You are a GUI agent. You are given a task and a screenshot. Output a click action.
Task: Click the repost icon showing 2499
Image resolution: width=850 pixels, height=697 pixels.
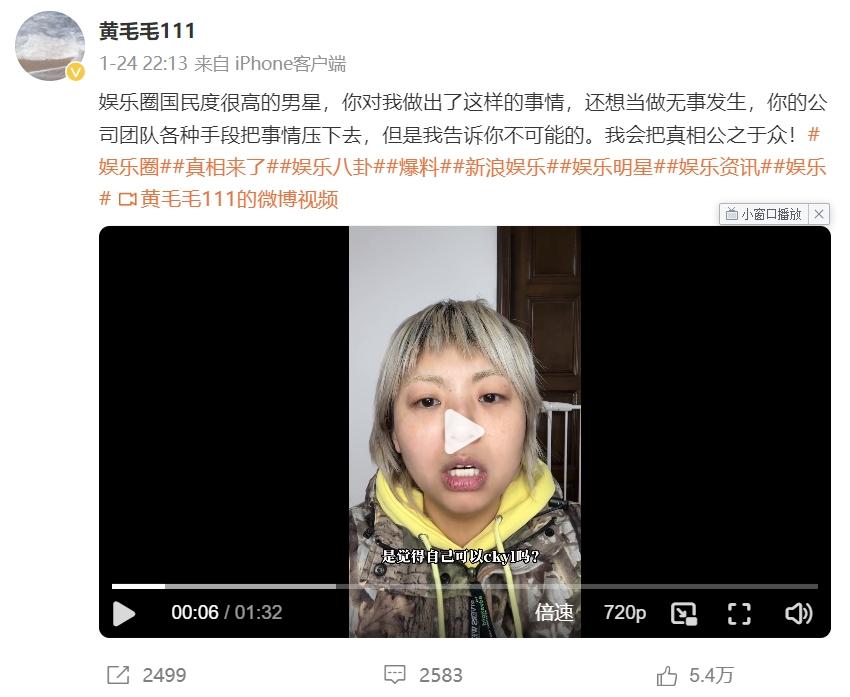click(118, 675)
